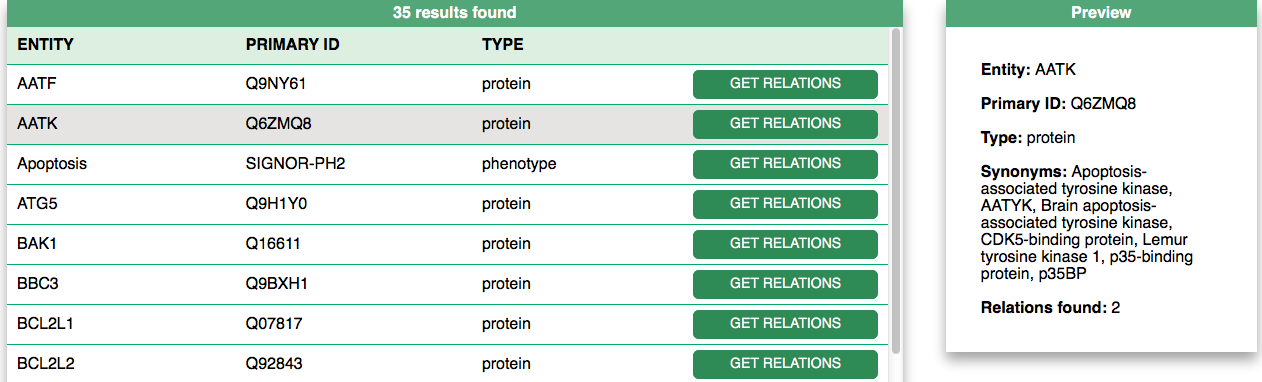Screen dimensions: 1262x382
Task: Select the AATF entity row
Action: pos(448,84)
